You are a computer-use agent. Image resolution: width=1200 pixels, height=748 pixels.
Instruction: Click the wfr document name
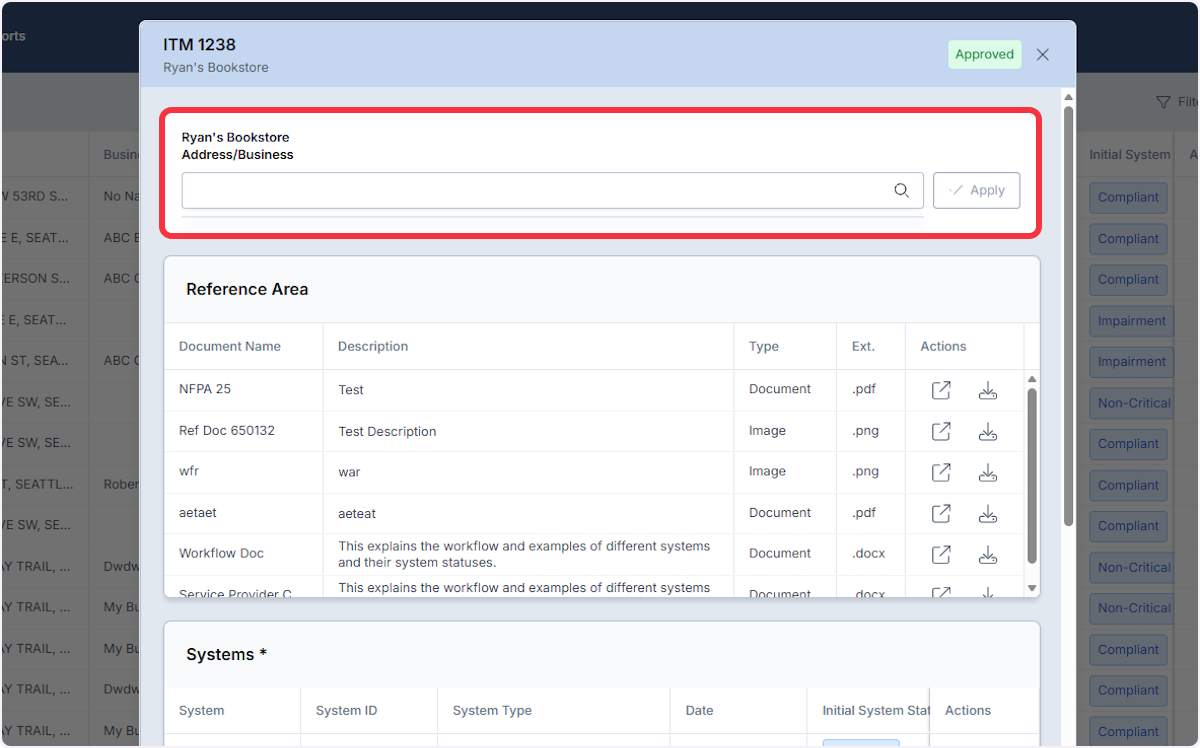pyautogui.click(x=189, y=471)
